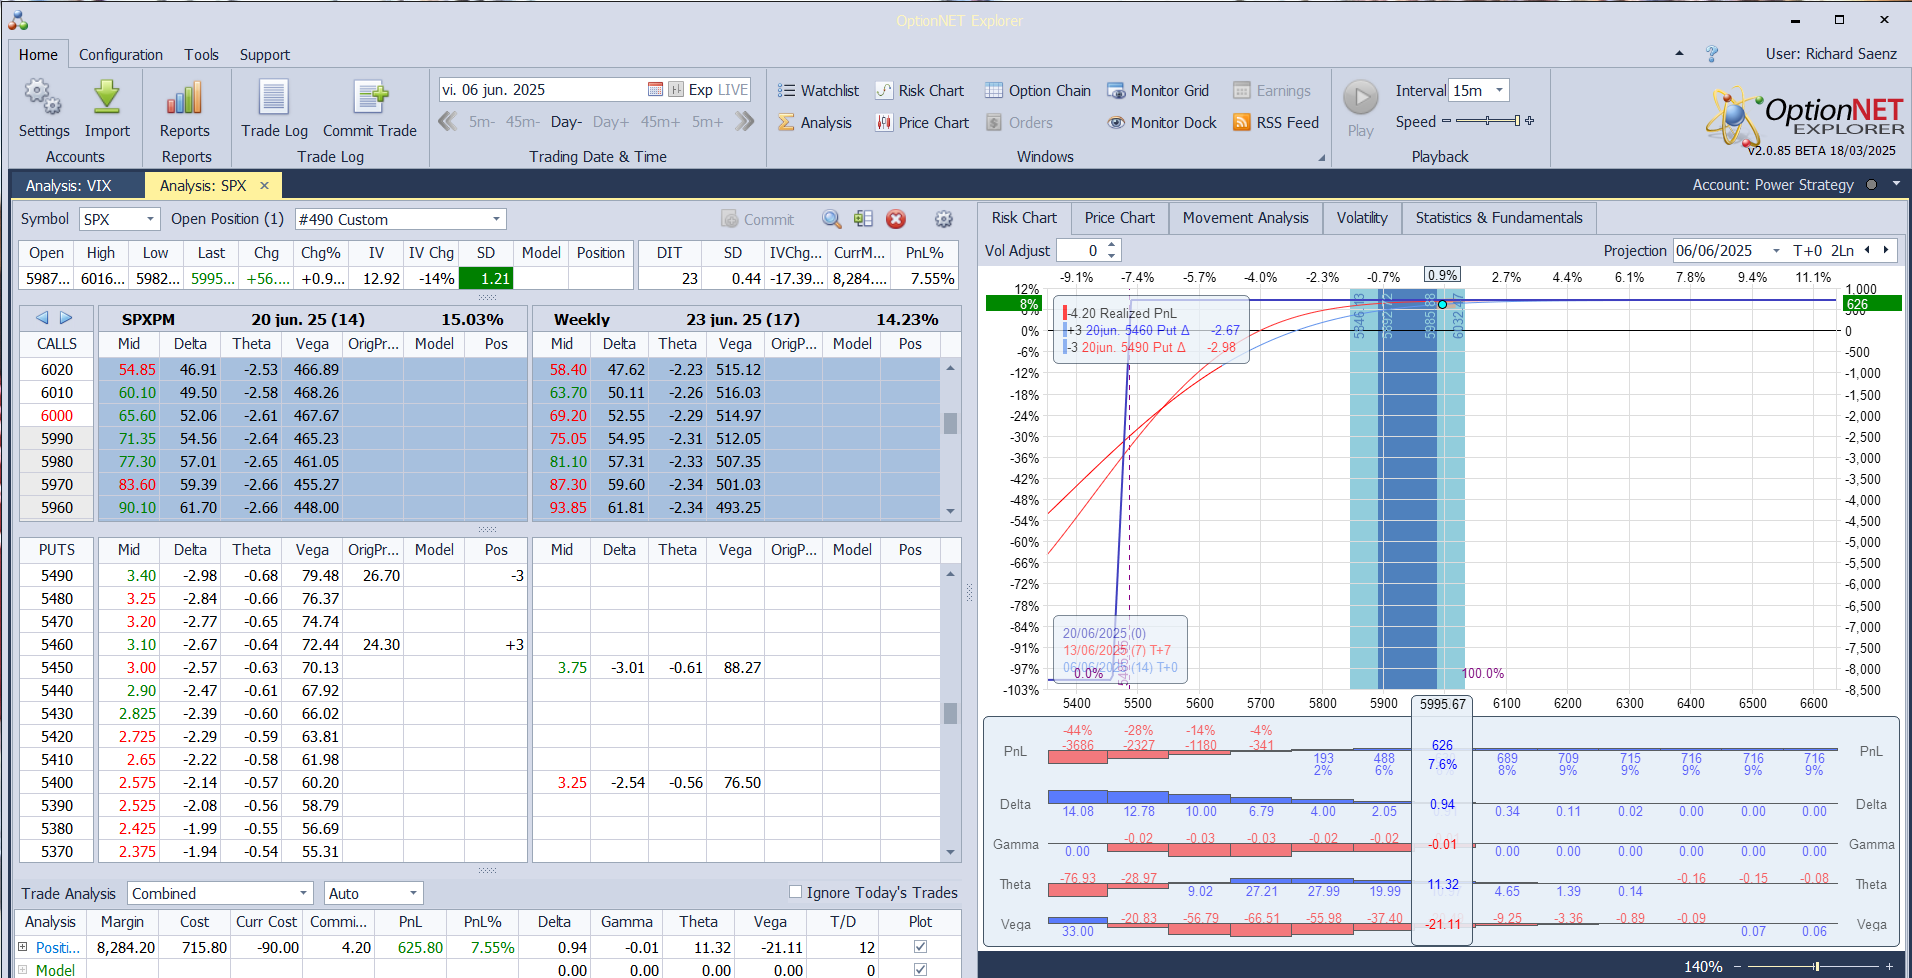Open the Trade Log icon
The height and width of the screenshot is (978, 1912).
[274, 98]
